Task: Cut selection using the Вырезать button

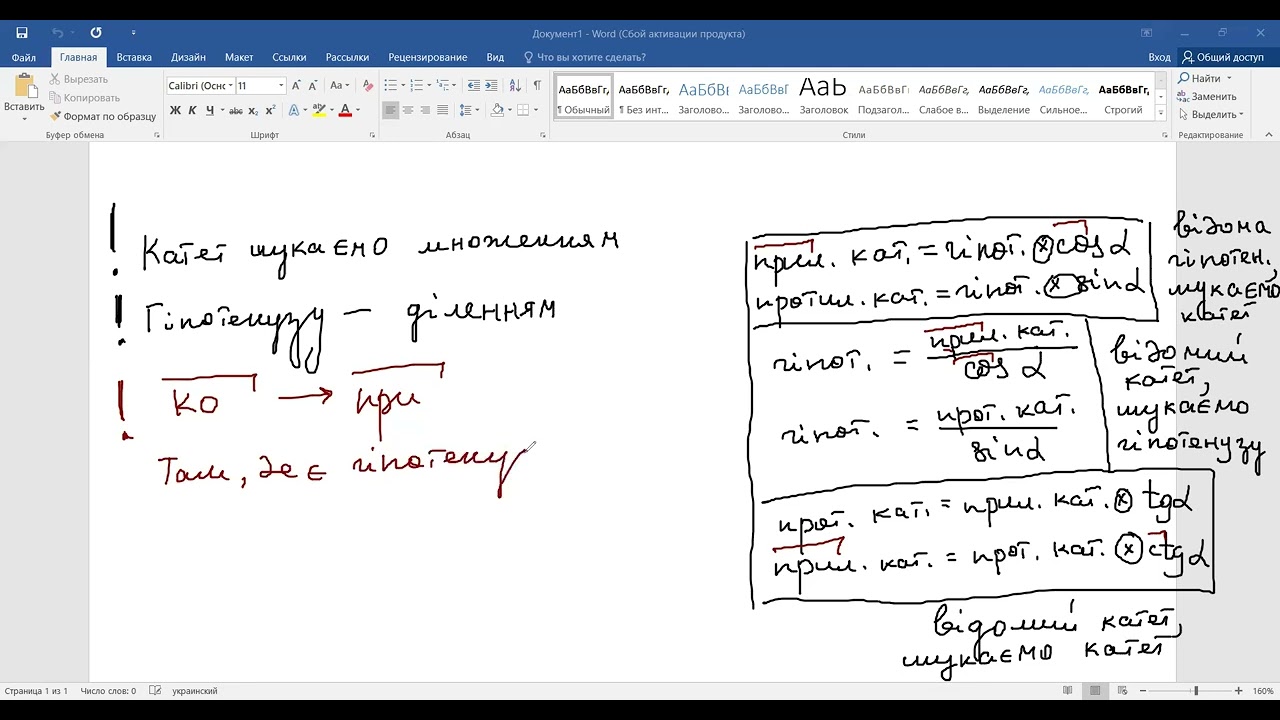Action: [x=78, y=79]
